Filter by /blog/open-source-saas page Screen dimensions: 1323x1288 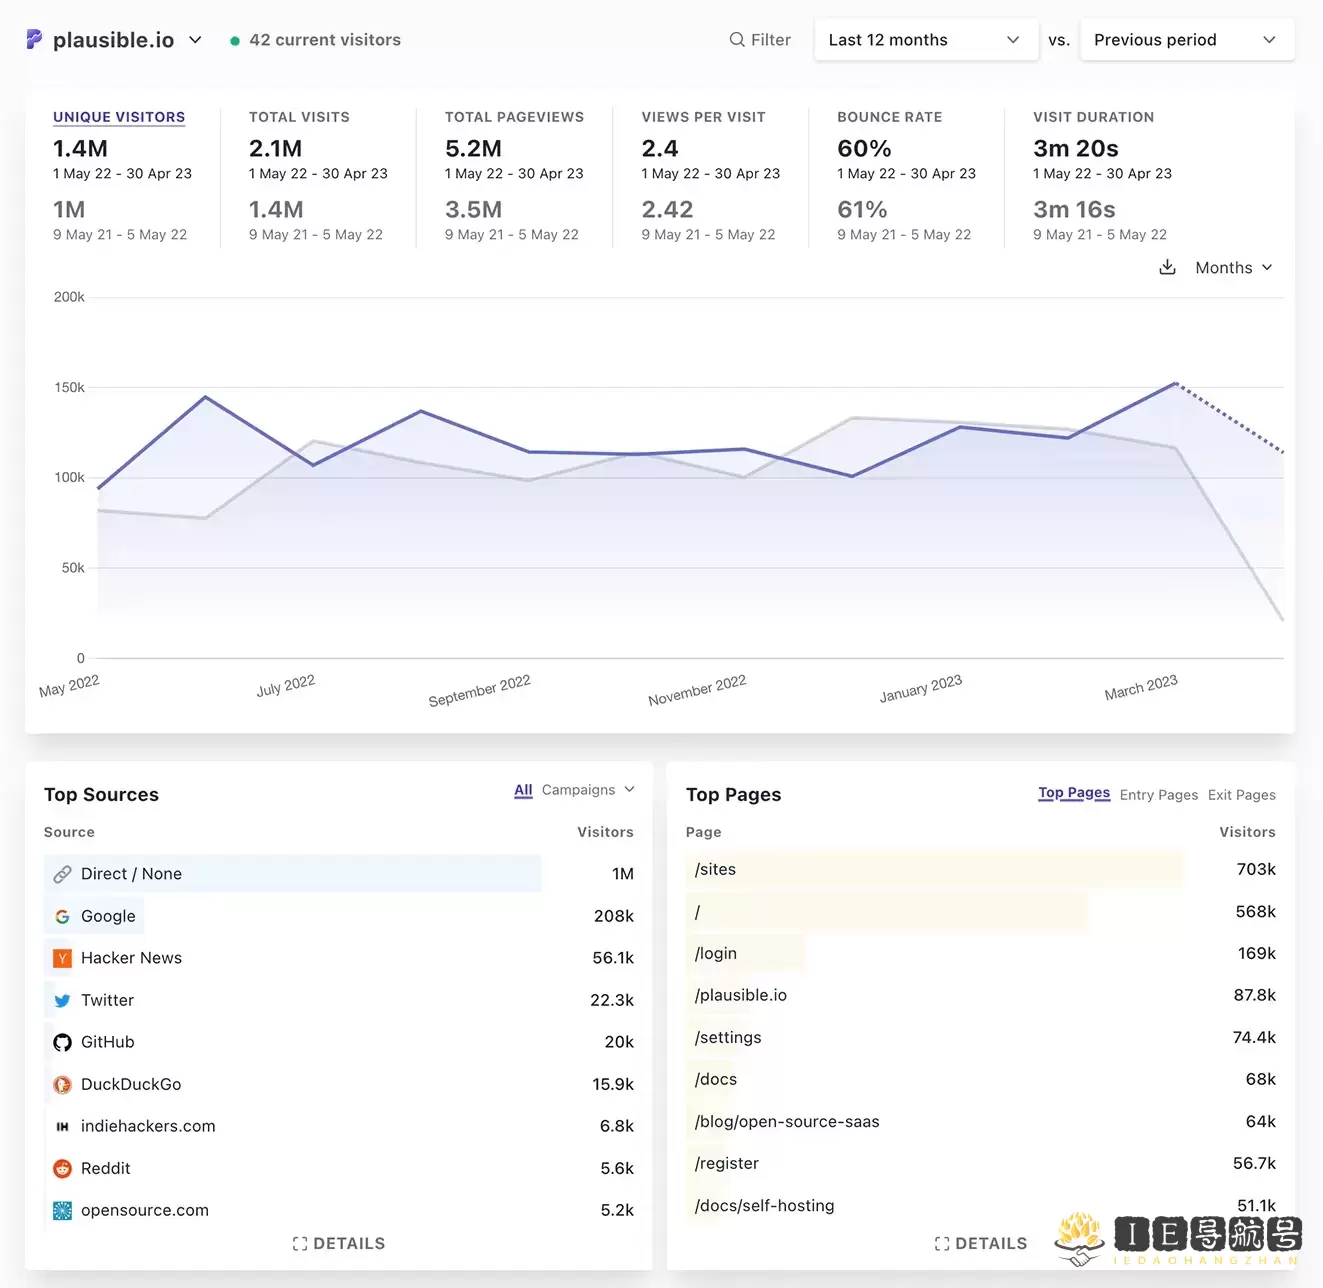point(787,1122)
